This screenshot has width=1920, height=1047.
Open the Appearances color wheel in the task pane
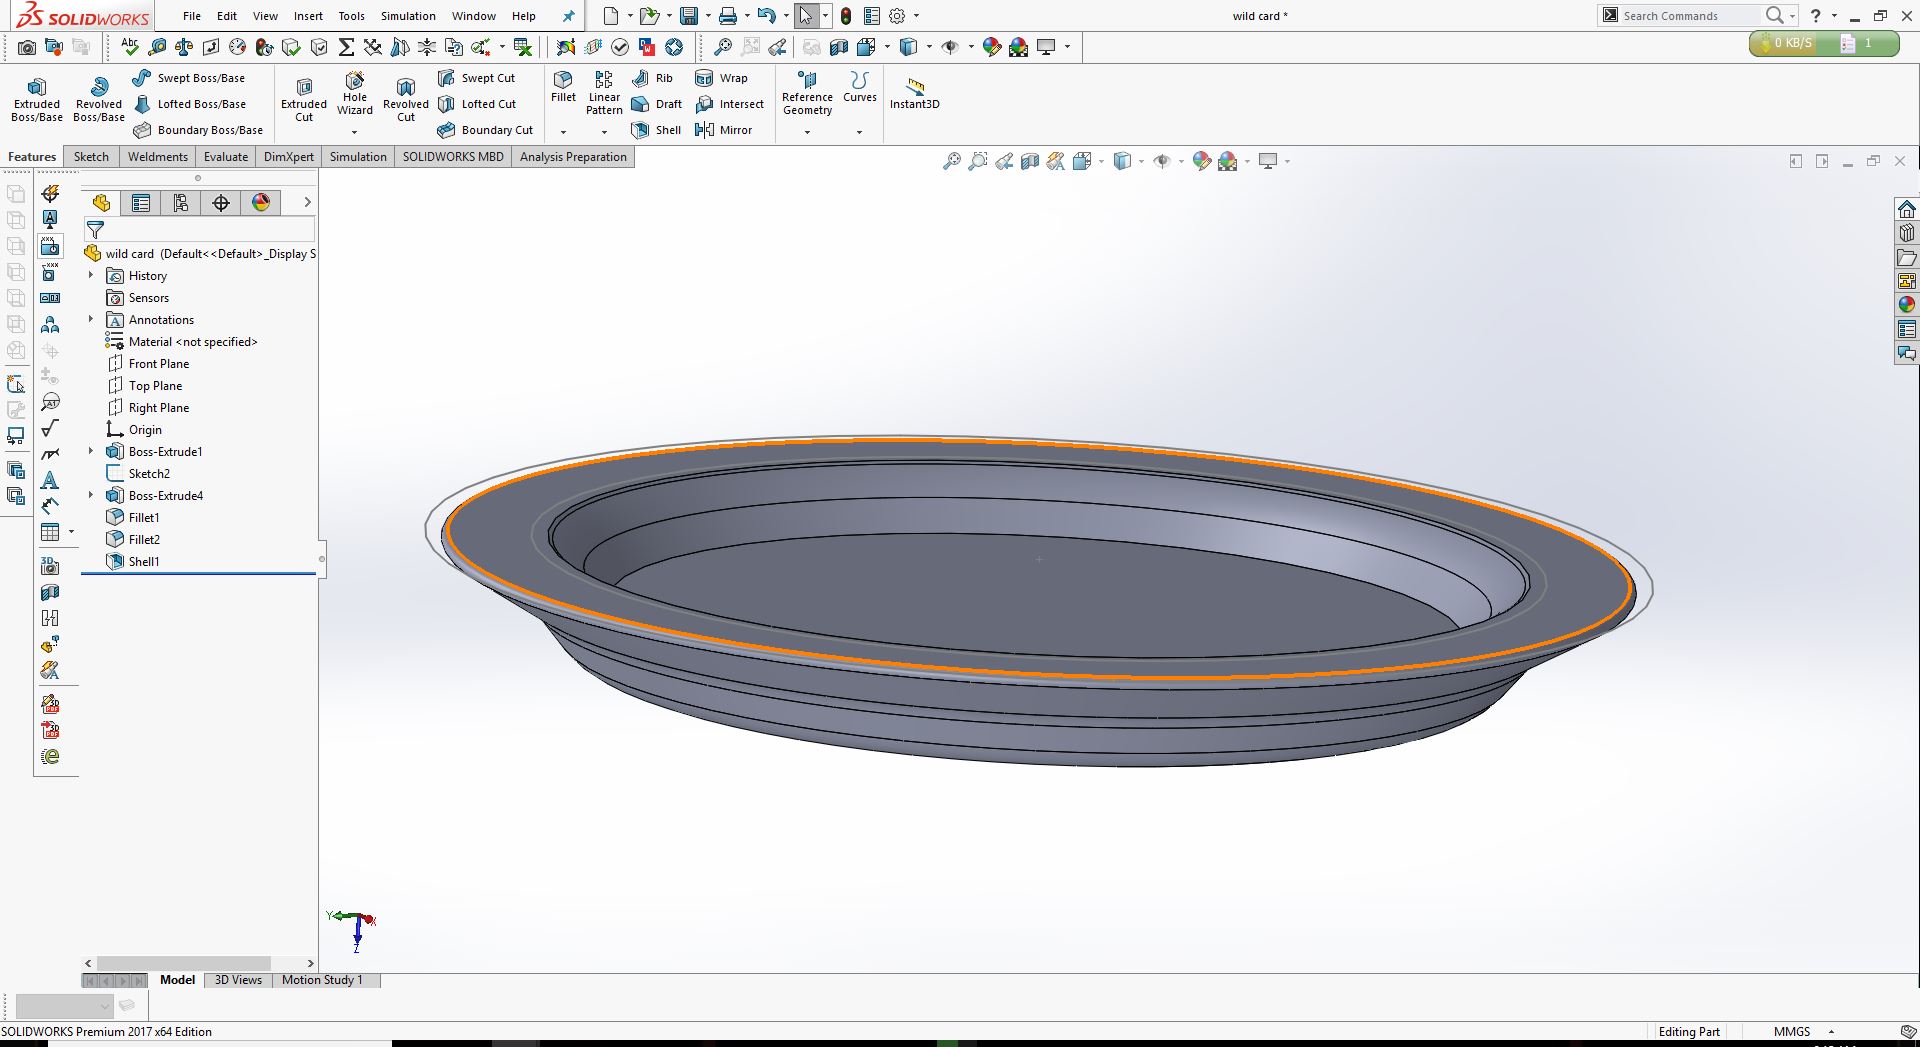point(1907,305)
